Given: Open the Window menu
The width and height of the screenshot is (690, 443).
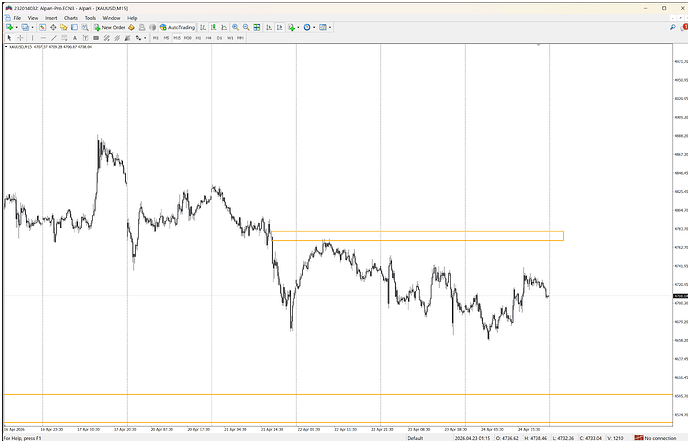Looking at the screenshot, I should click(111, 18).
